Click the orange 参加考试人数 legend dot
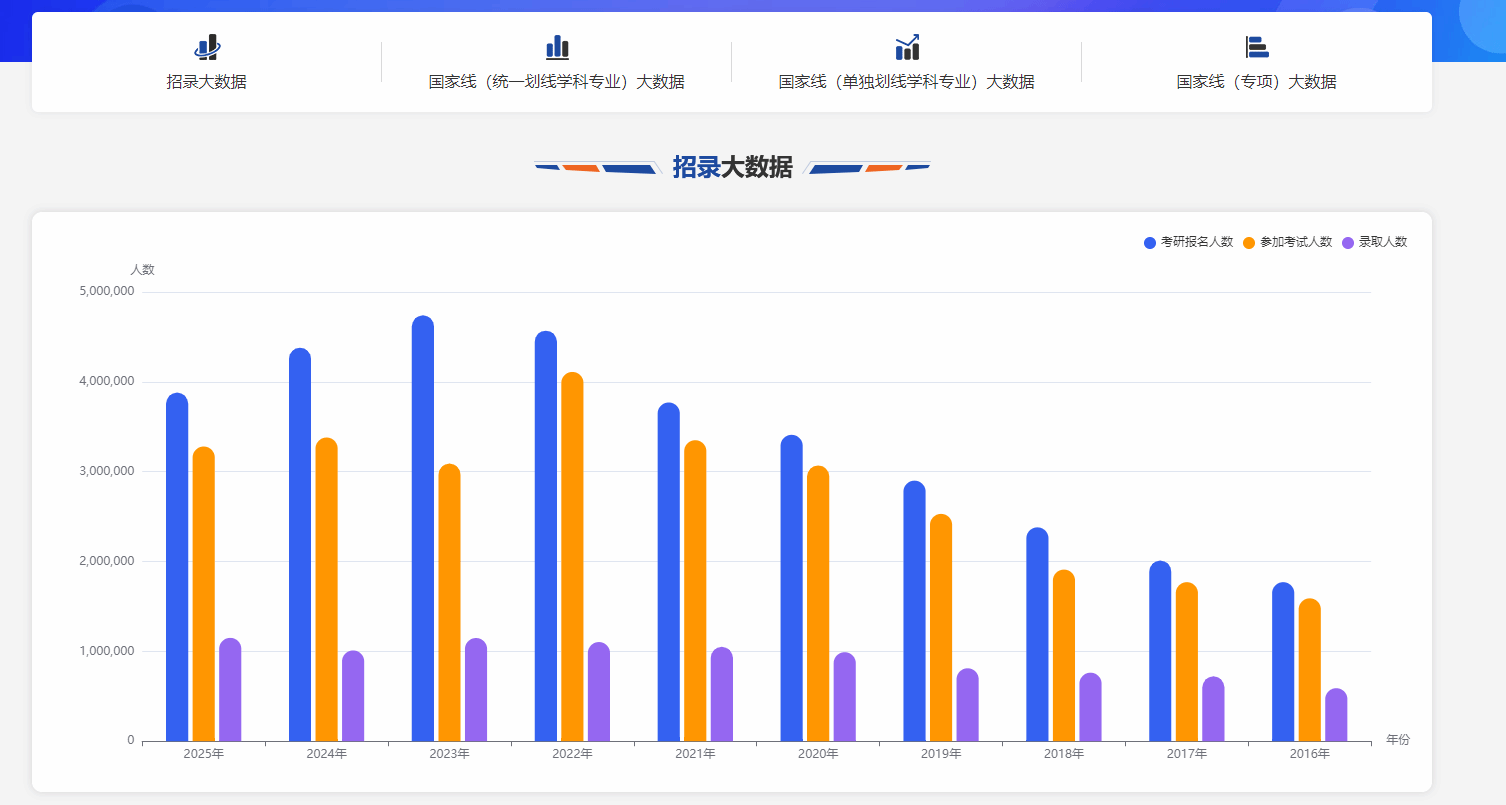 coord(1249,243)
